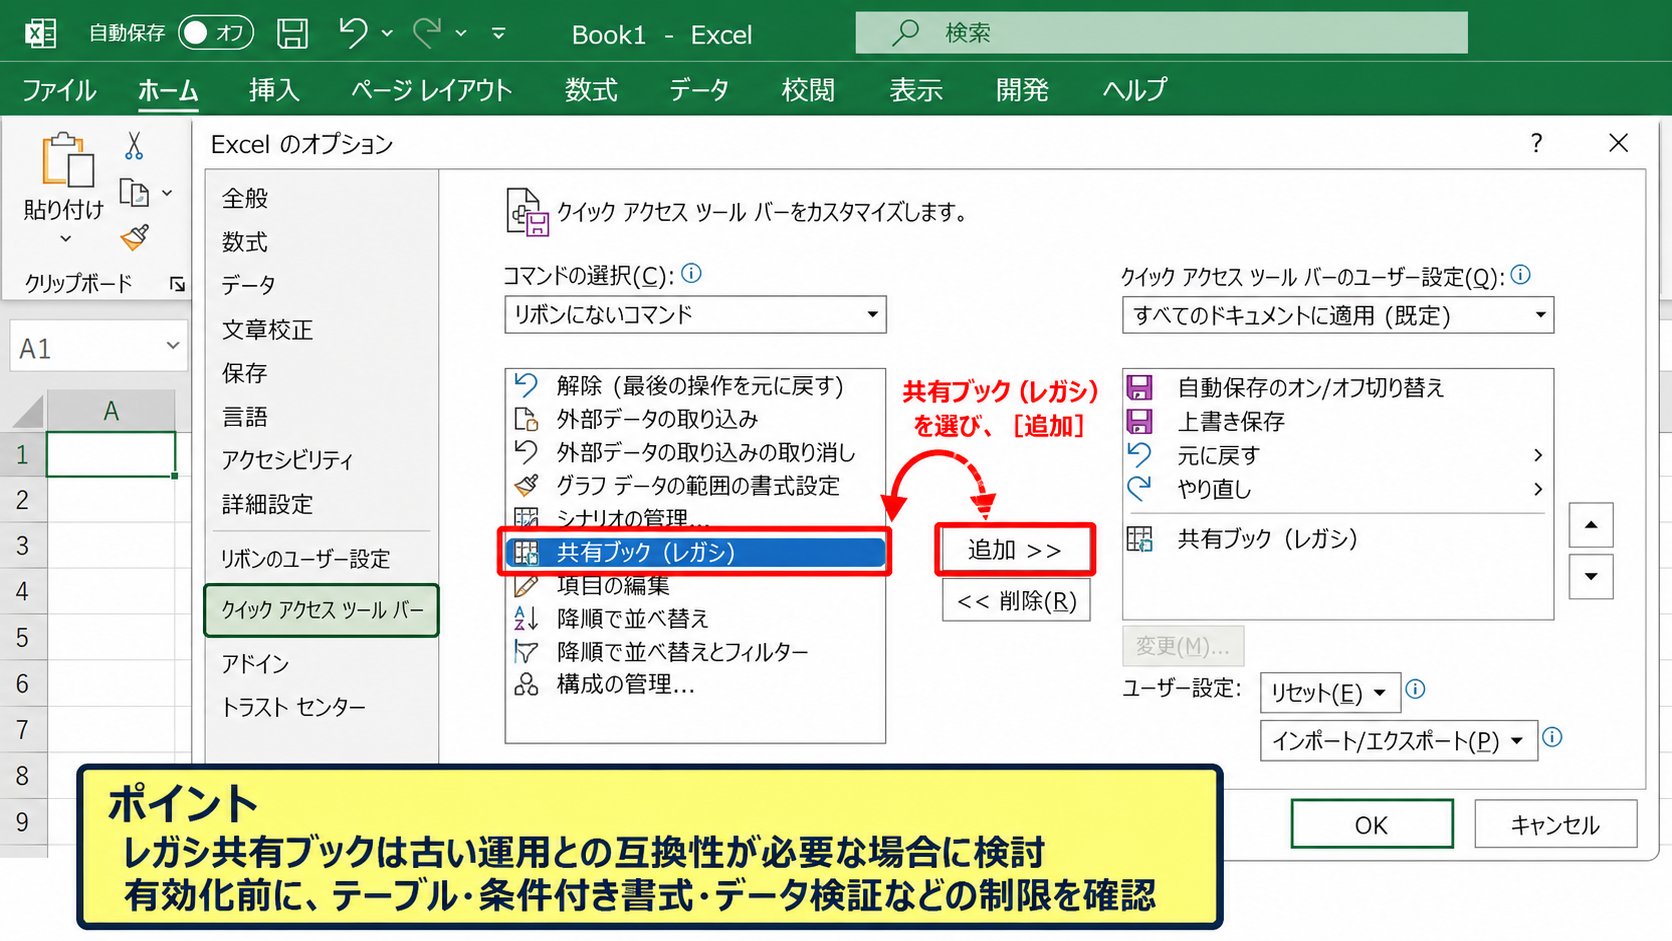Click the Move Down arrow button
Image resolution: width=1672 pixels, height=941 pixels.
[x=1591, y=576]
